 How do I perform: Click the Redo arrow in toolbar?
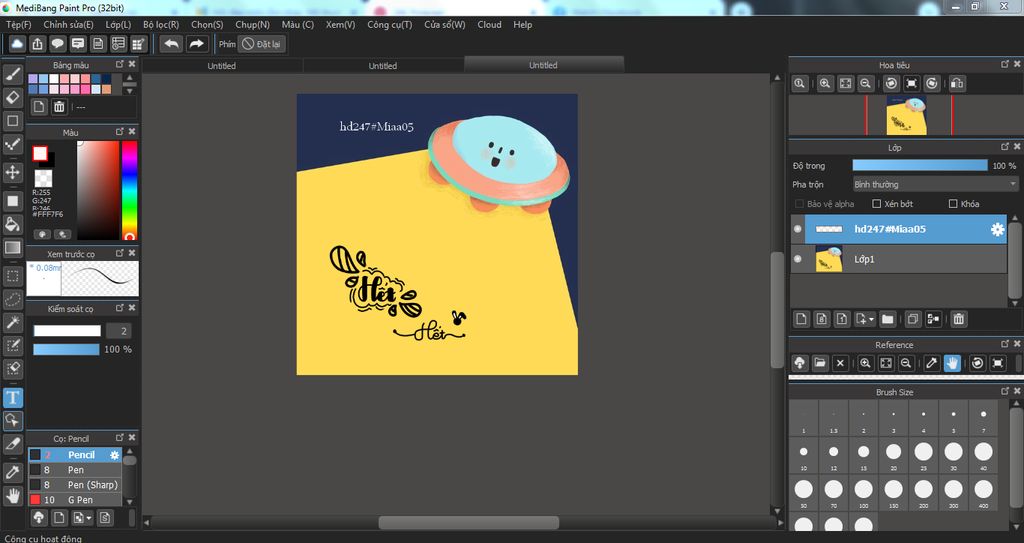click(196, 44)
